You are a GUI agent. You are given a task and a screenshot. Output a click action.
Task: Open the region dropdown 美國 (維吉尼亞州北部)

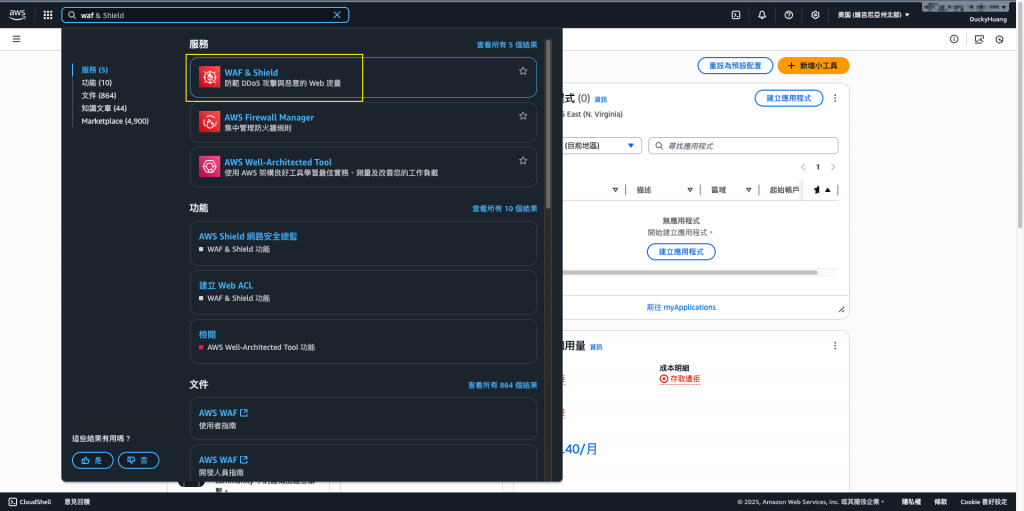(873, 15)
